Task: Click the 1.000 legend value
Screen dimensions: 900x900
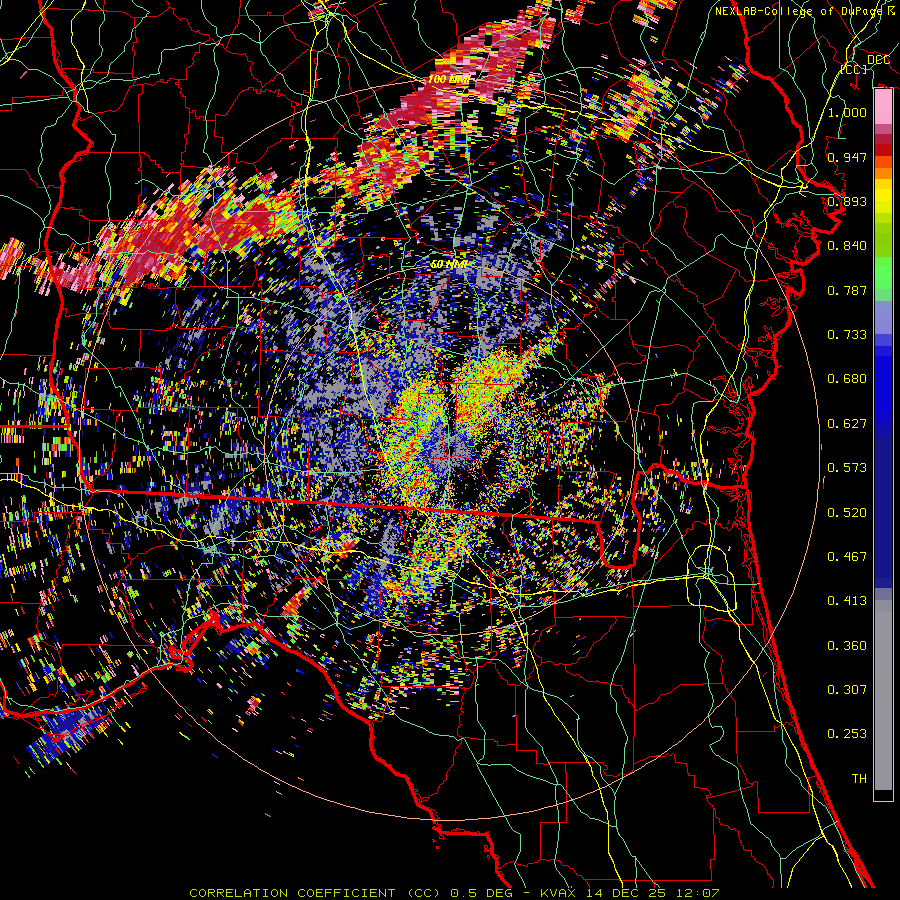Action: point(847,112)
